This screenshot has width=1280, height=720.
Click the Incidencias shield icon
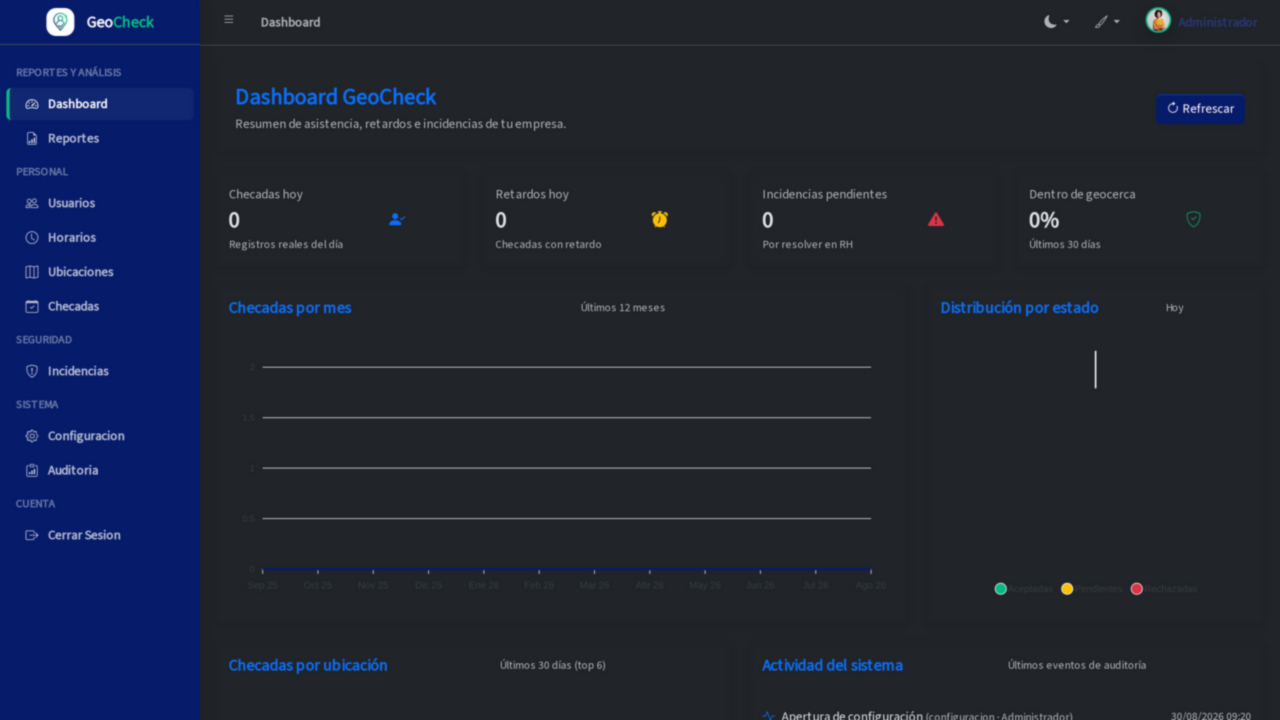pyautogui.click(x=32, y=371)
